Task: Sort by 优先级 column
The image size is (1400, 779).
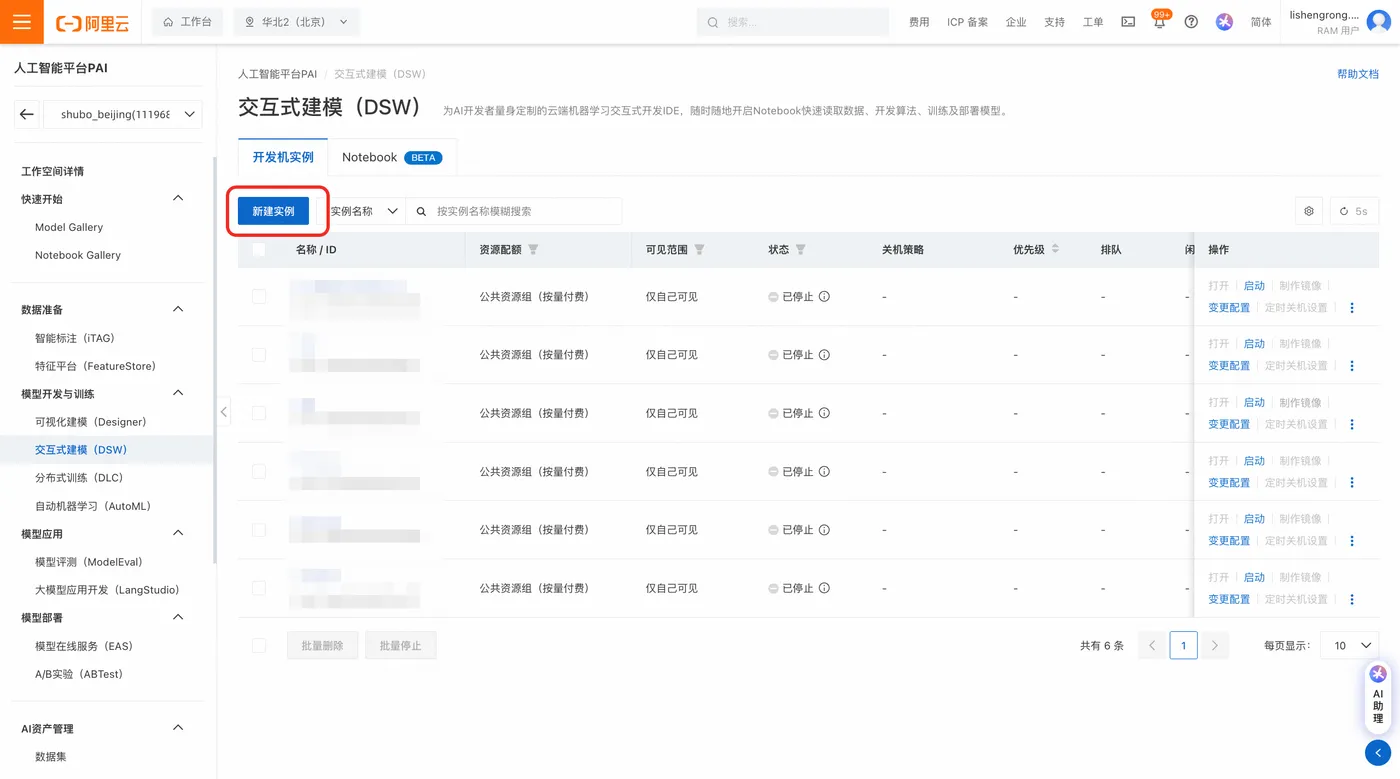Action: [x=1054, y=250]
